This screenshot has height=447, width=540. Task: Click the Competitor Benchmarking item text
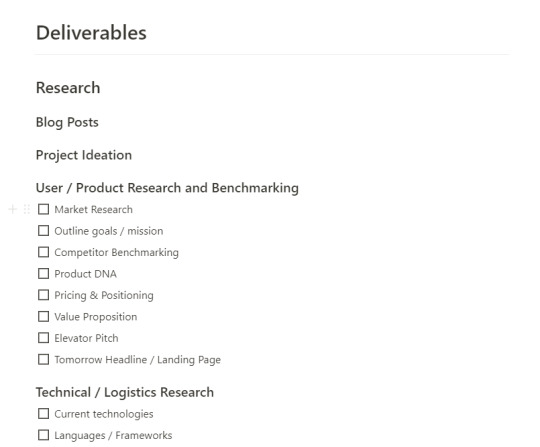116,252
